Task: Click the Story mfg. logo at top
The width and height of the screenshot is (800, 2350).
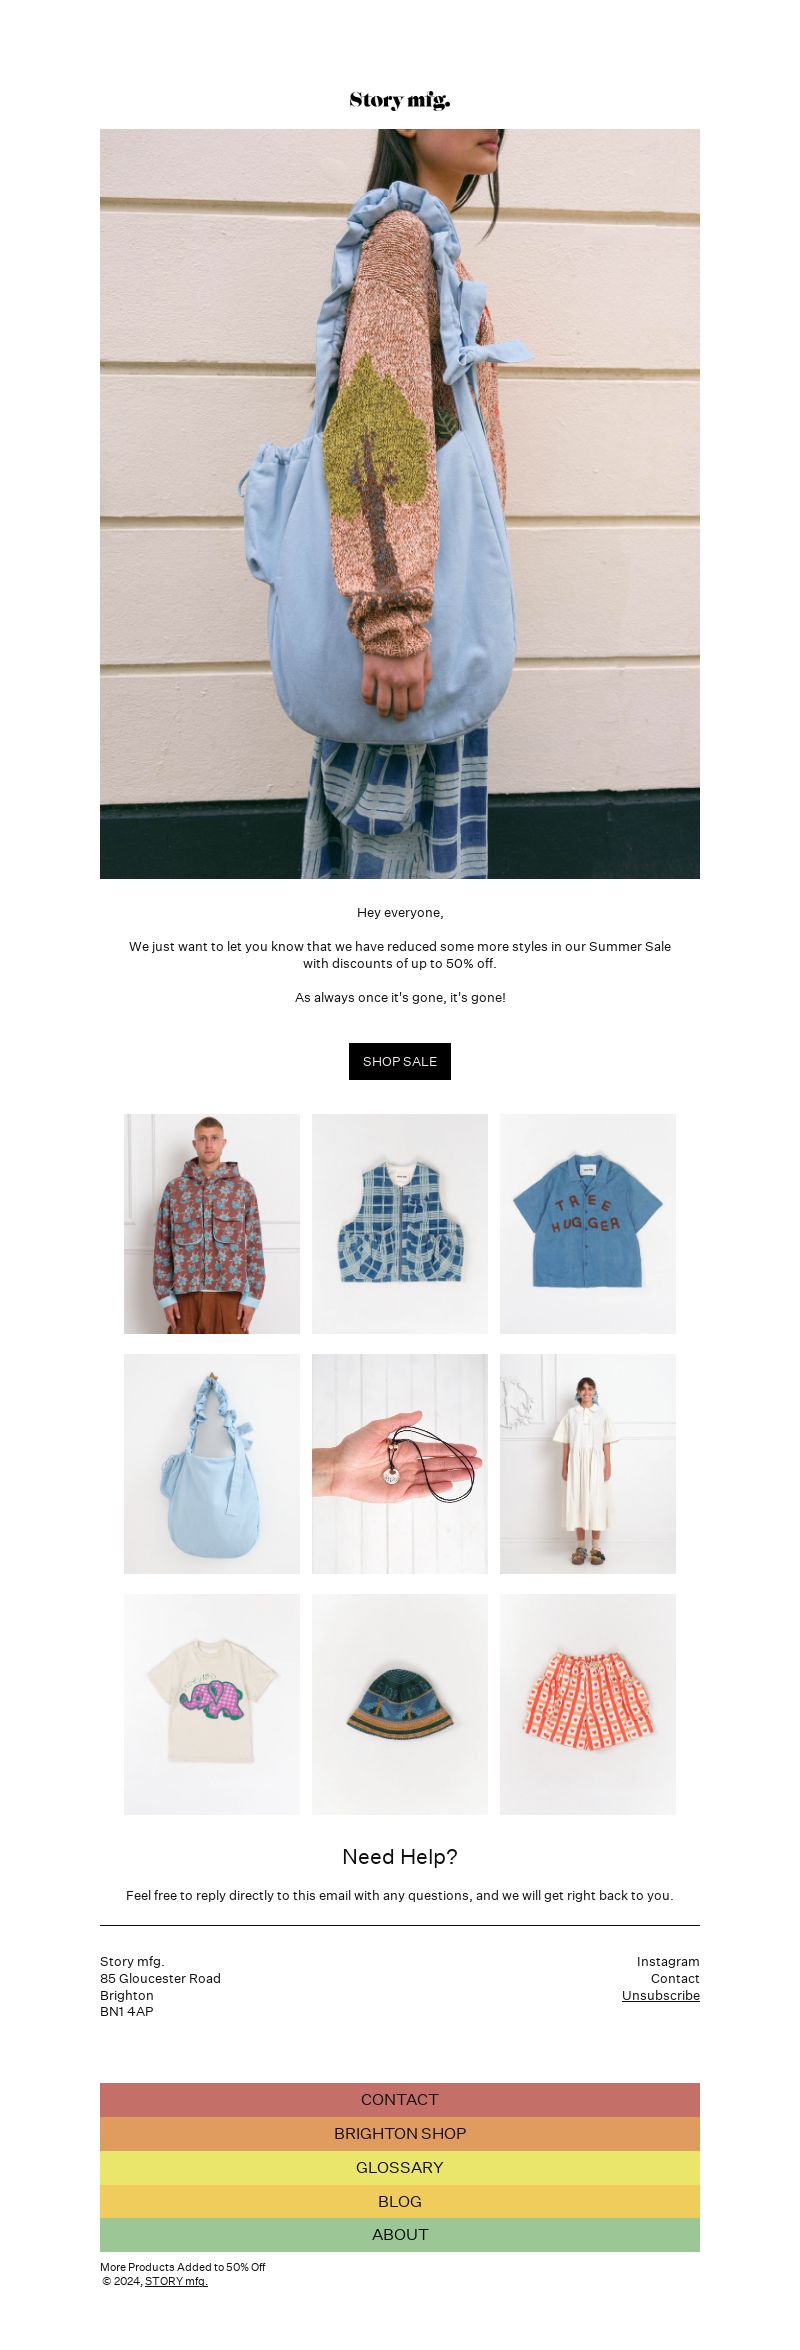Action: [x=400, y=100]
